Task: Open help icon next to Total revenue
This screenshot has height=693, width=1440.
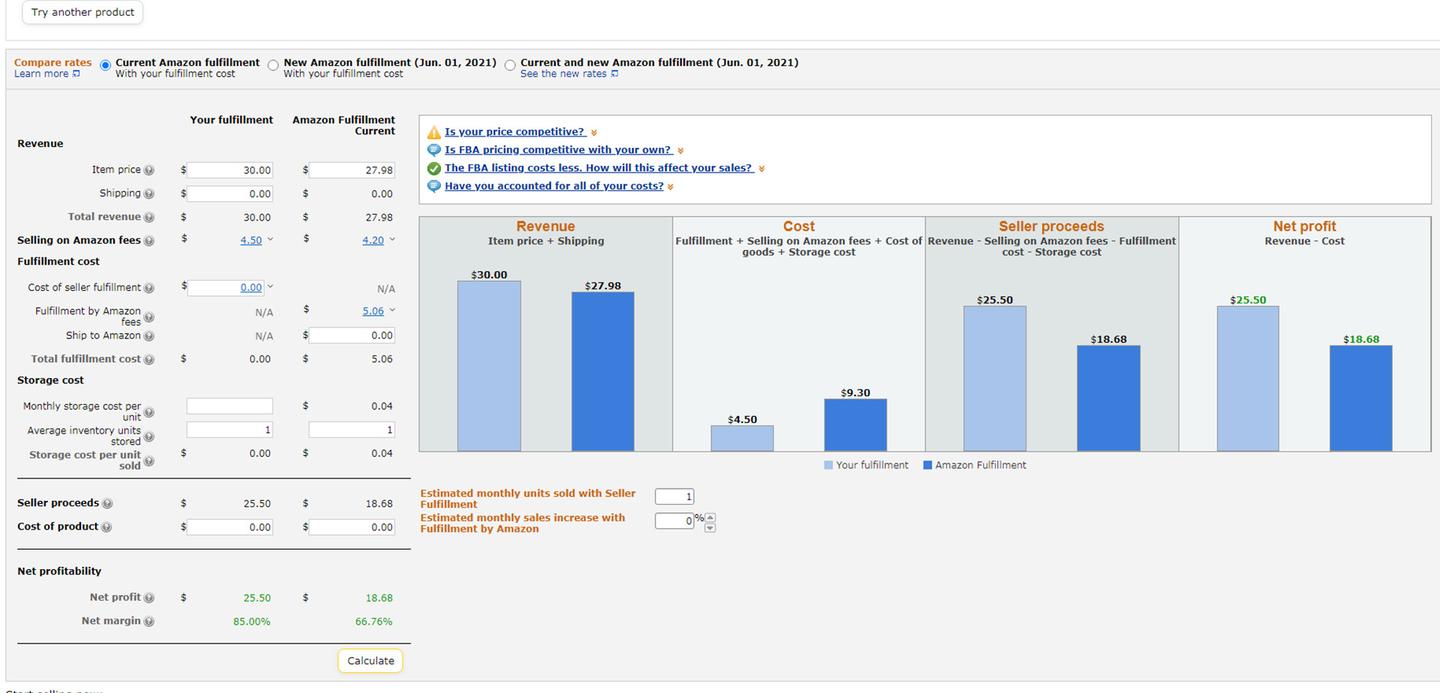Action: (x=149, y=217)
